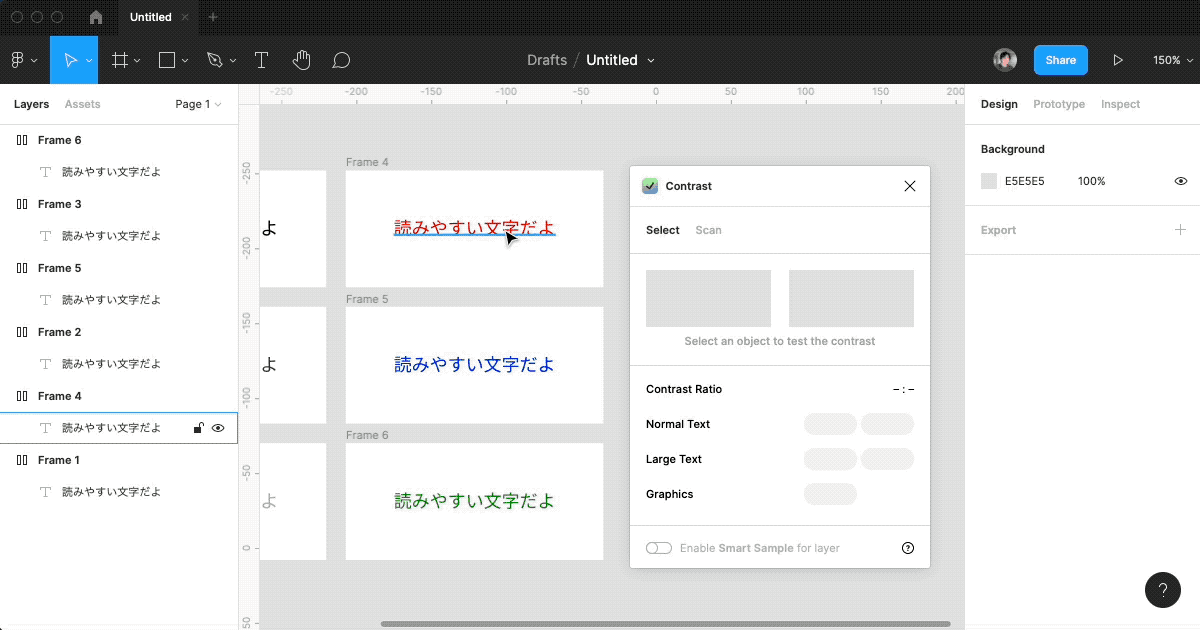This screenshot has width=1200, height=630.
Task: Open the 150% zoom dropdown
Action: point(1171,60)
